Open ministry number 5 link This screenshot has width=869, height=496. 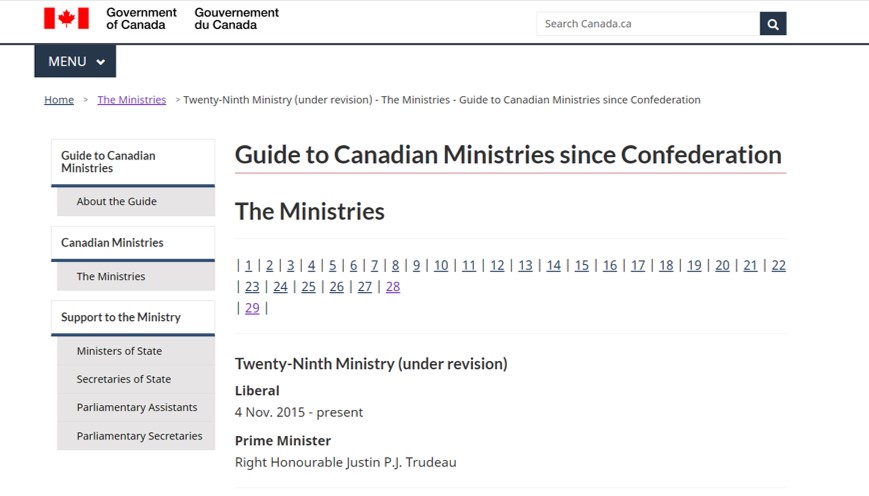[x=333, y=266]
